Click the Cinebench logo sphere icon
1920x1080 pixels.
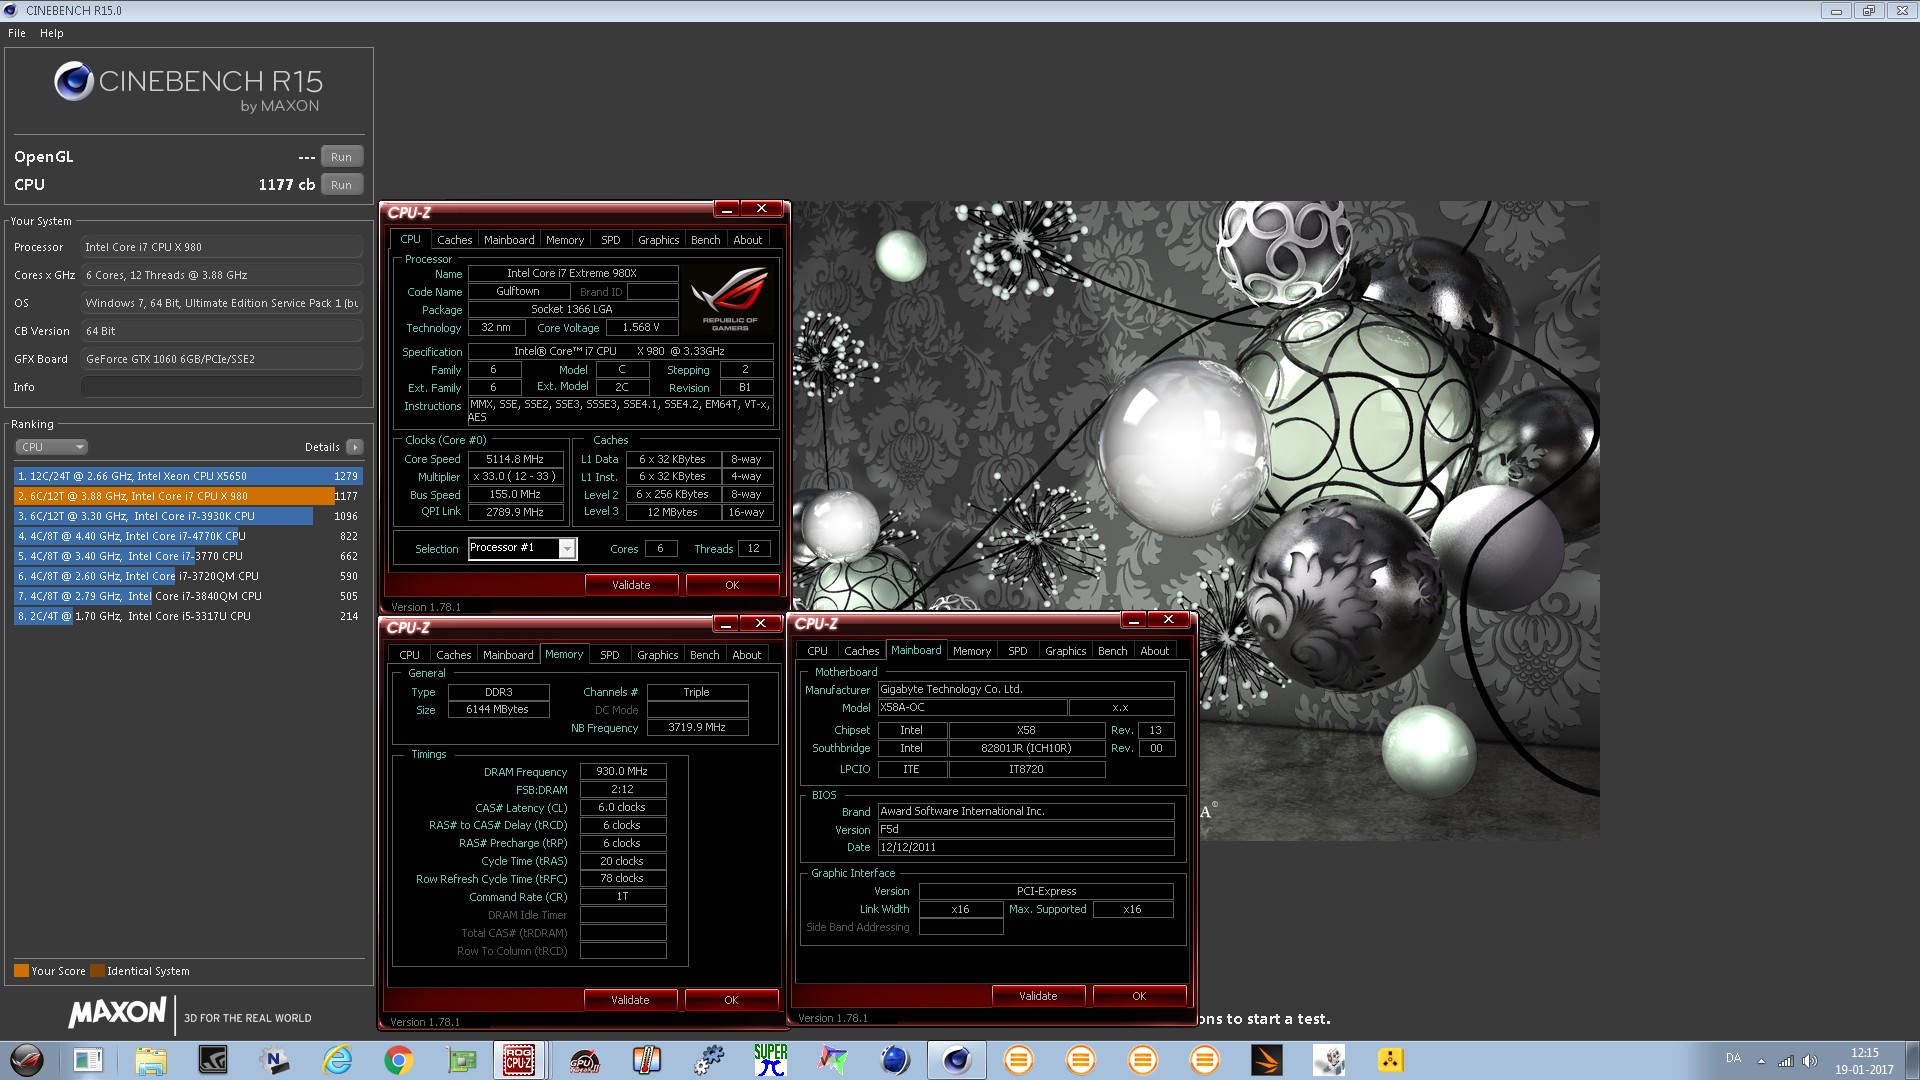coord(74,81)
